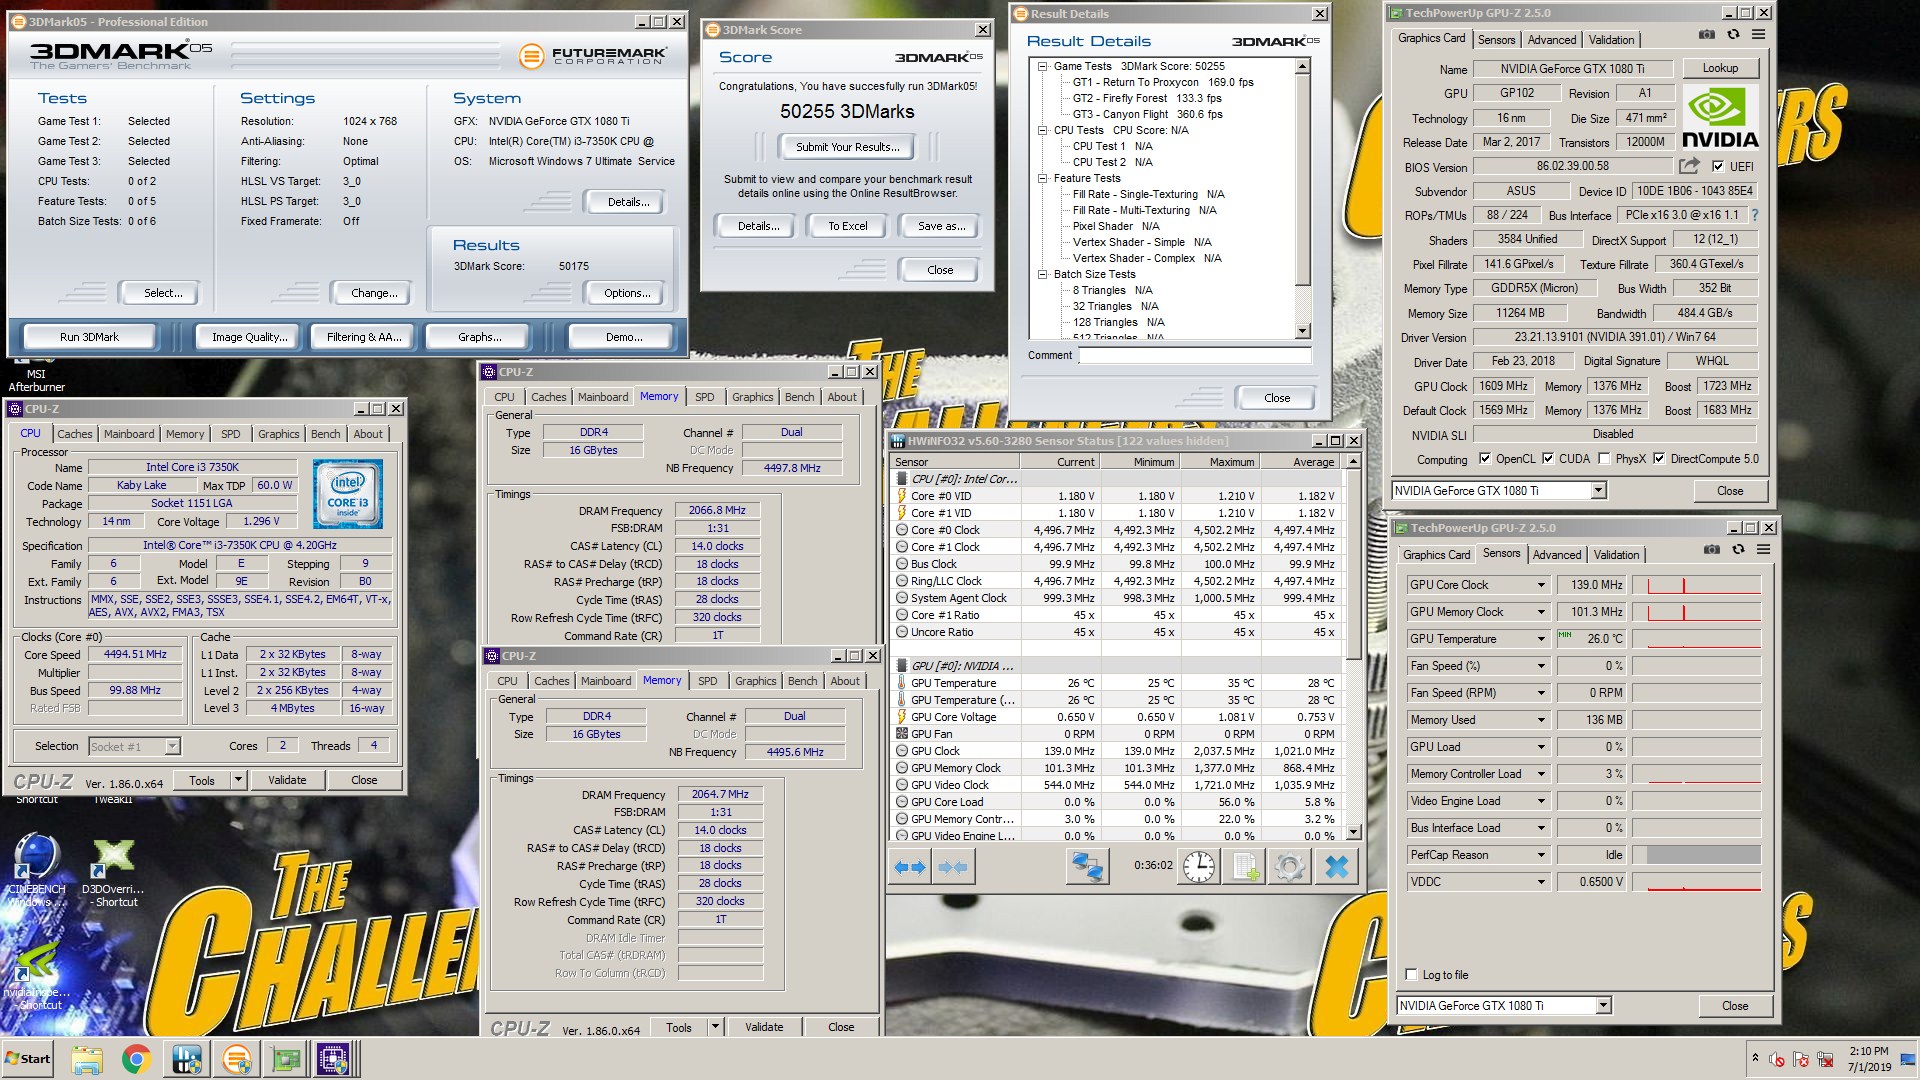This screenshot has width=1920, height=1080.
Task: Click the Start button
Action: [x=28, y=1059]
